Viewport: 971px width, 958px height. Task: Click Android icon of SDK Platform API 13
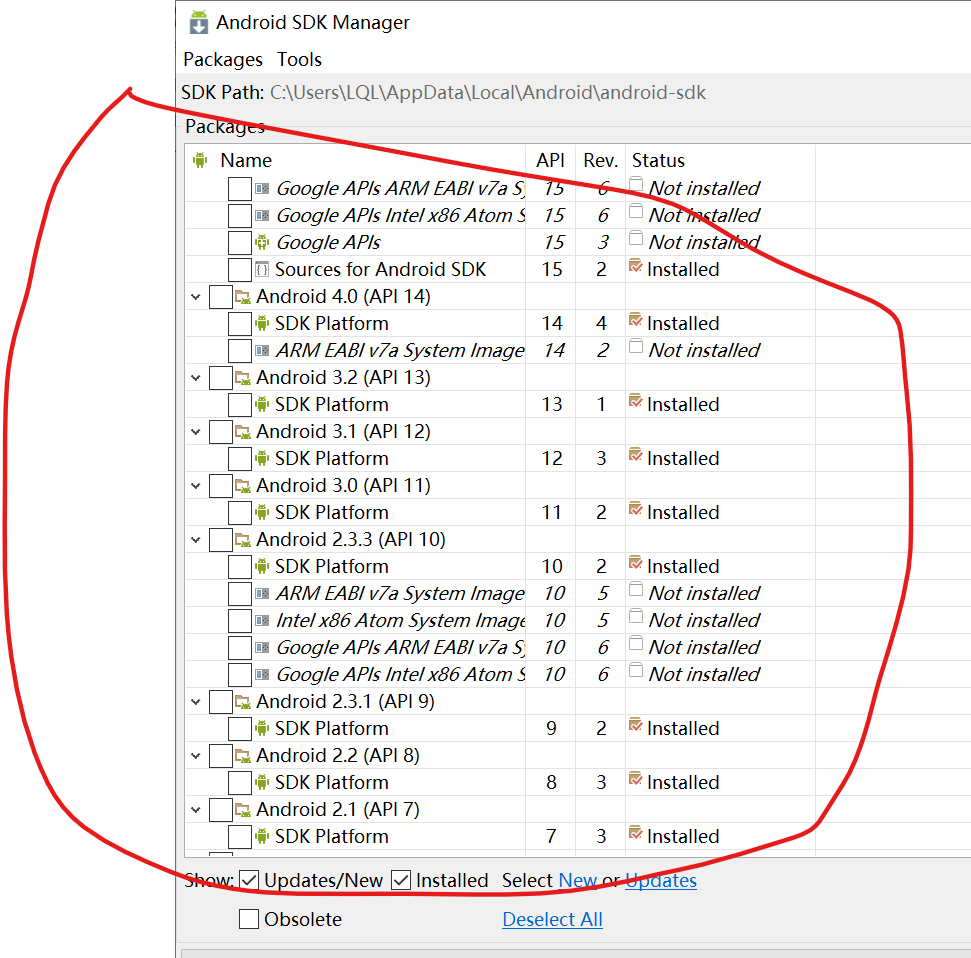(x=262, y=404)
